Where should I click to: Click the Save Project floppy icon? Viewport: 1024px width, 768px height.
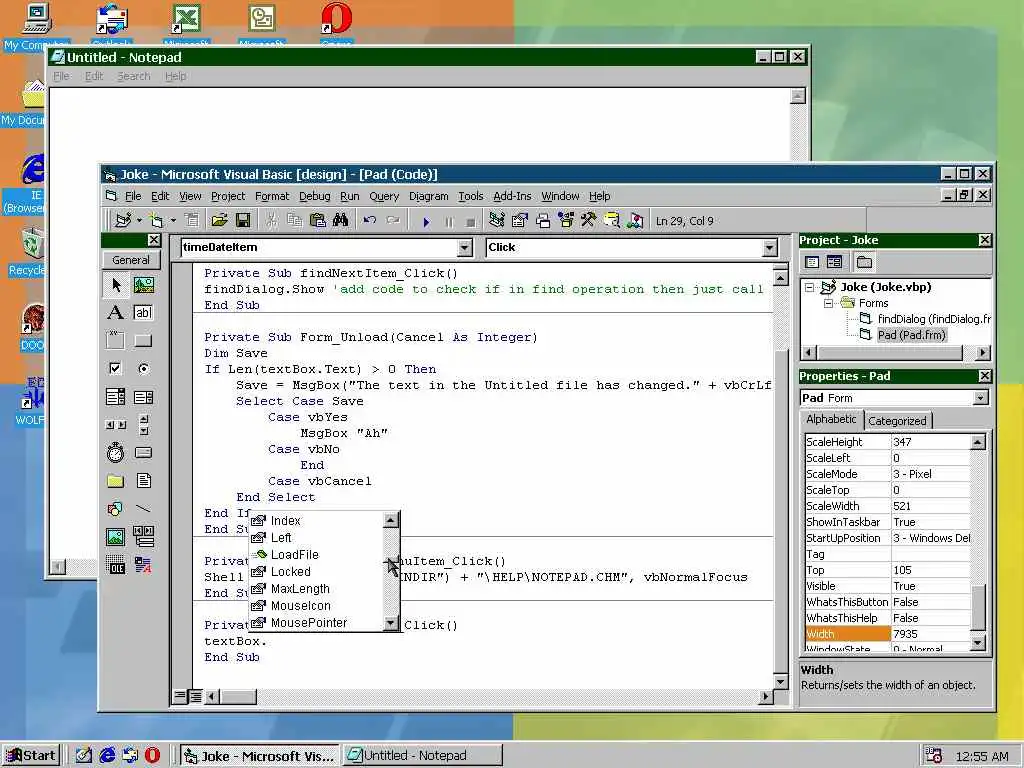coord(243,221)
